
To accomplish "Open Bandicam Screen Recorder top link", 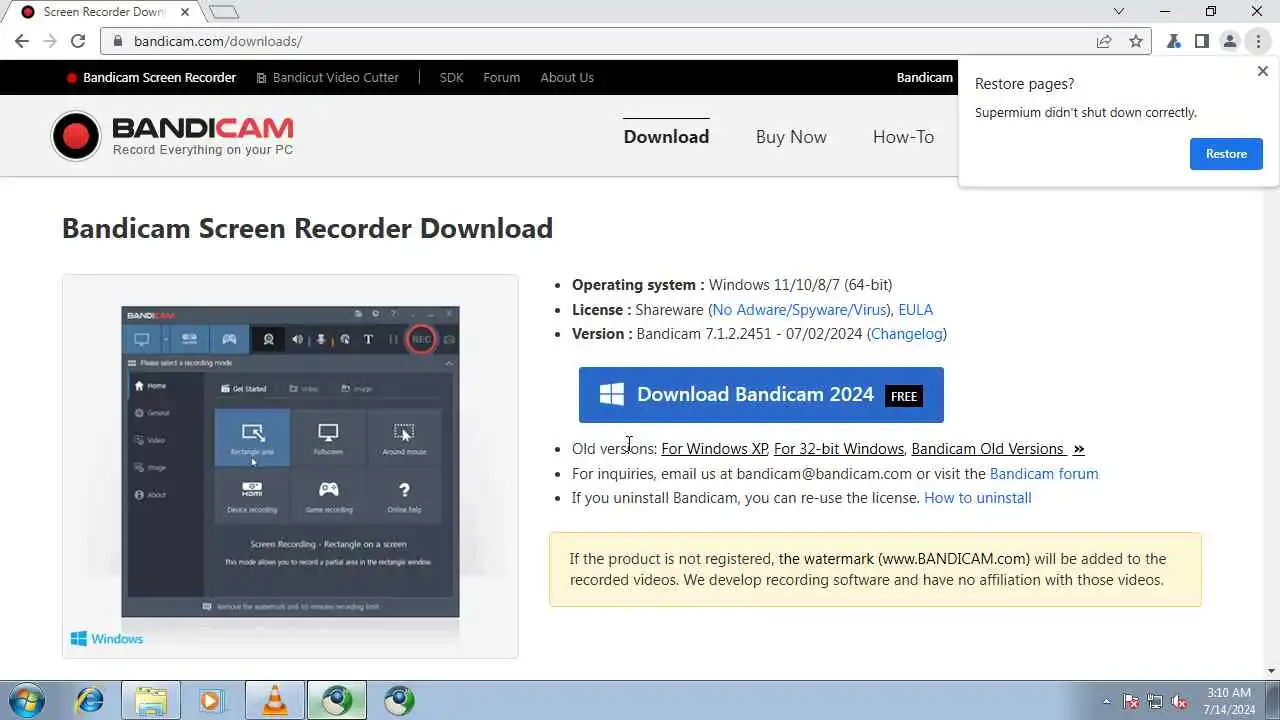I will click(x=151, y=77).
